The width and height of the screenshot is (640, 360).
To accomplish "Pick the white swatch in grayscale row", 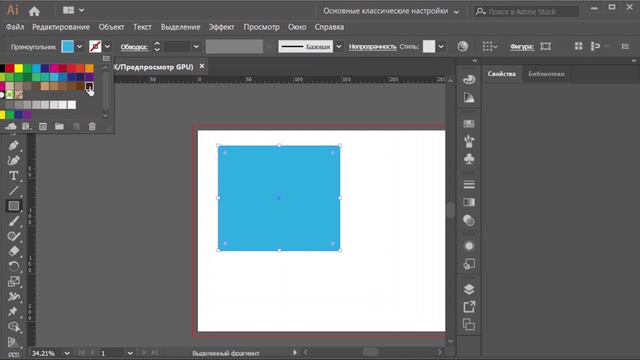I will [x=72, y=105].
